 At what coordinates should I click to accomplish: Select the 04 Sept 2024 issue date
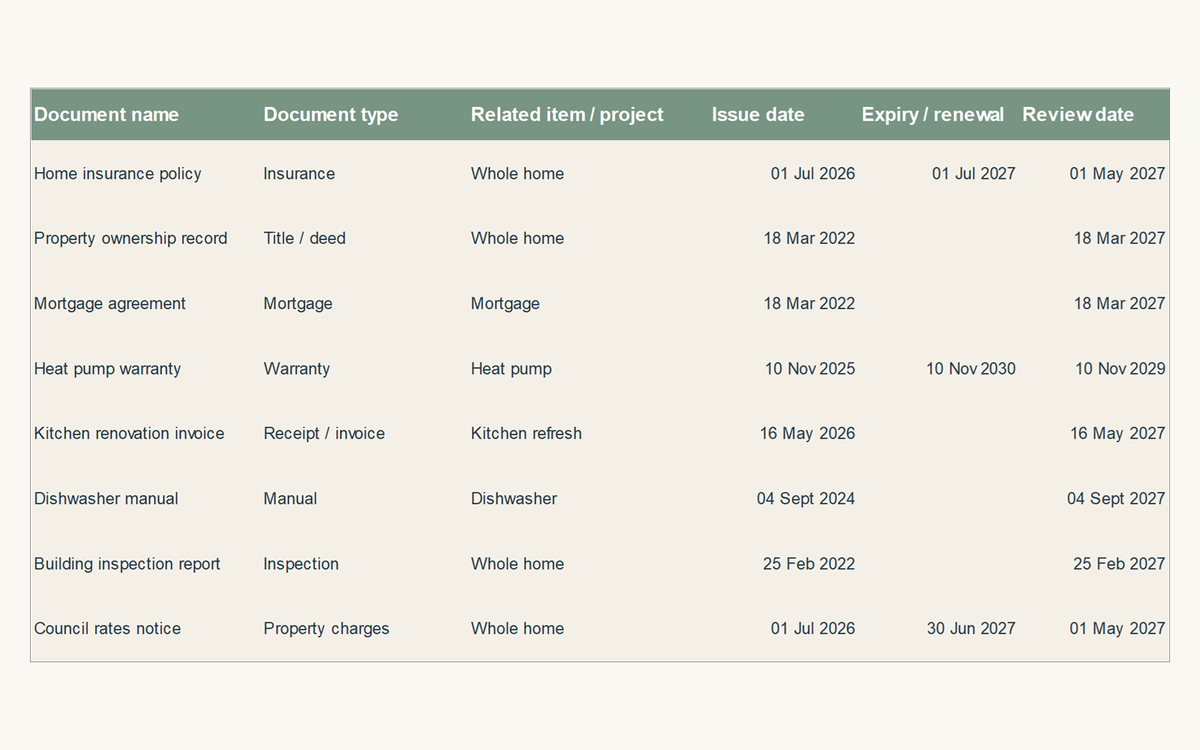coord(806,498)
